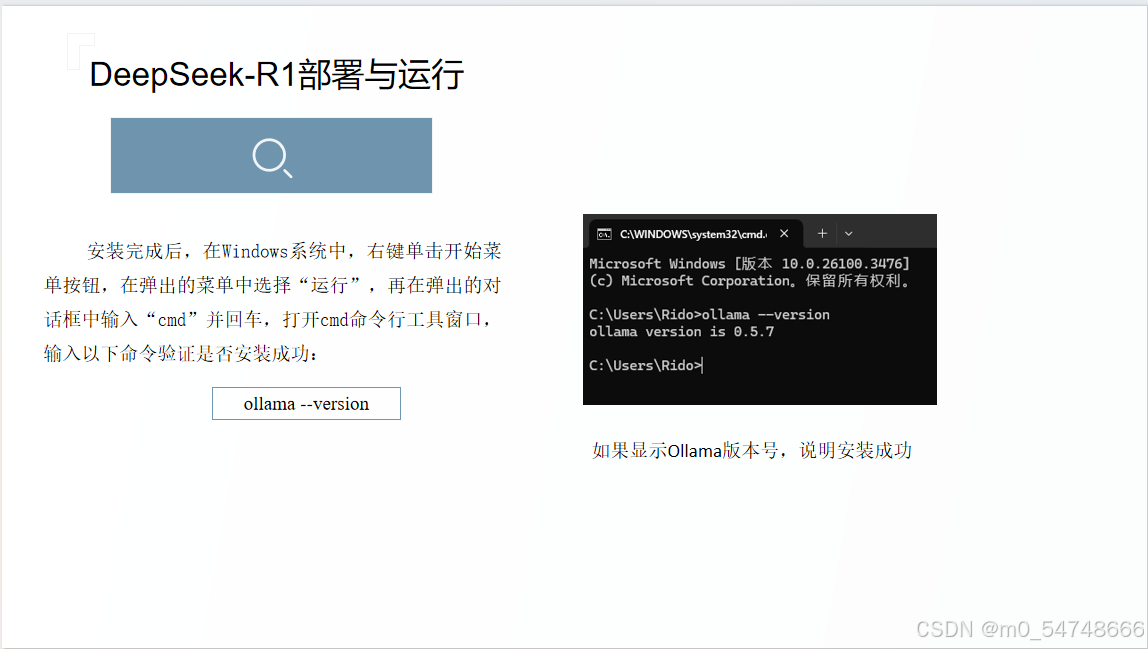Viewport: 1148px width, 649px height.
Task: Click the Microsoft Corporation copyright line
Action: pyautogui.click(x=750, y=281)
